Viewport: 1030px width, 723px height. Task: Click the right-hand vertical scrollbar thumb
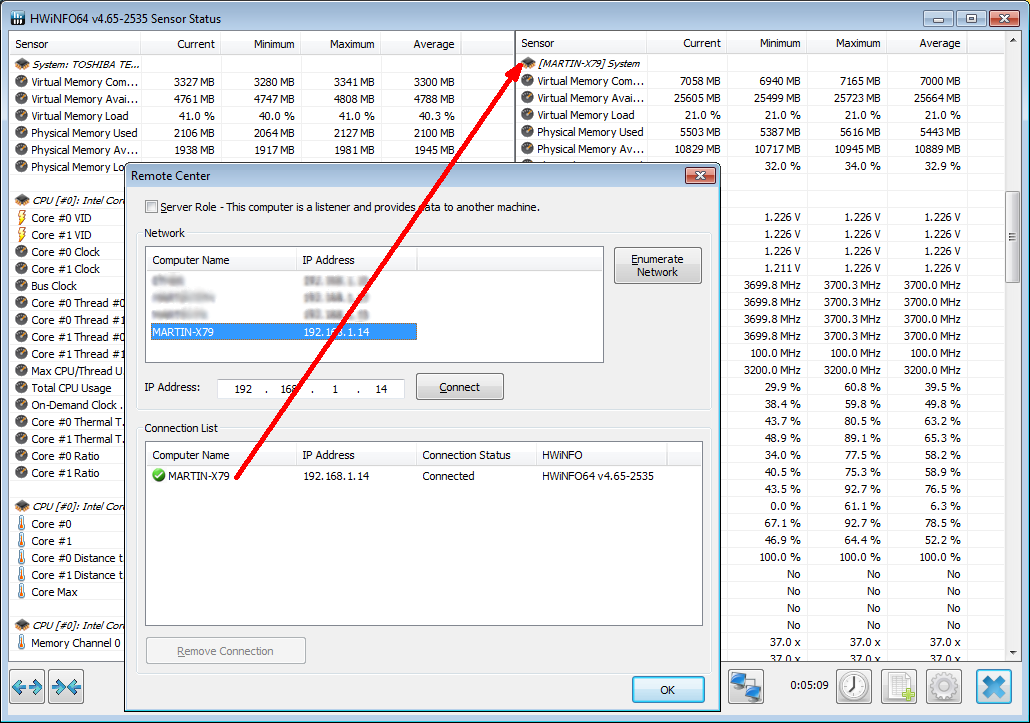point(1012,237)
